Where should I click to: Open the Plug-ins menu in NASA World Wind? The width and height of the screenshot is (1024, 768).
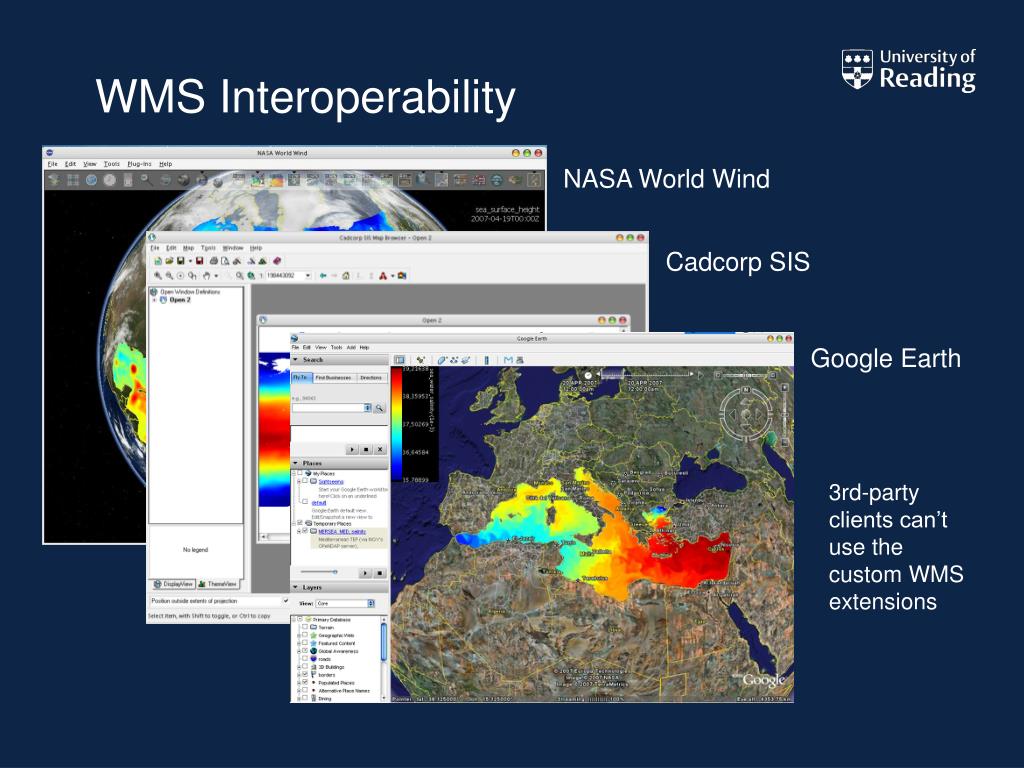point(139,164)
